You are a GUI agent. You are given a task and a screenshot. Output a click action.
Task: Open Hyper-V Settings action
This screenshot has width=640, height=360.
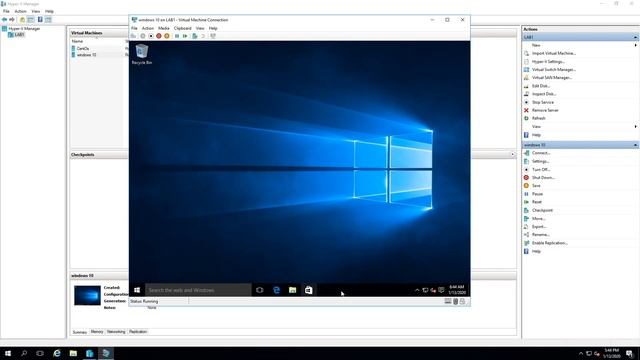(x=548, y=62)
